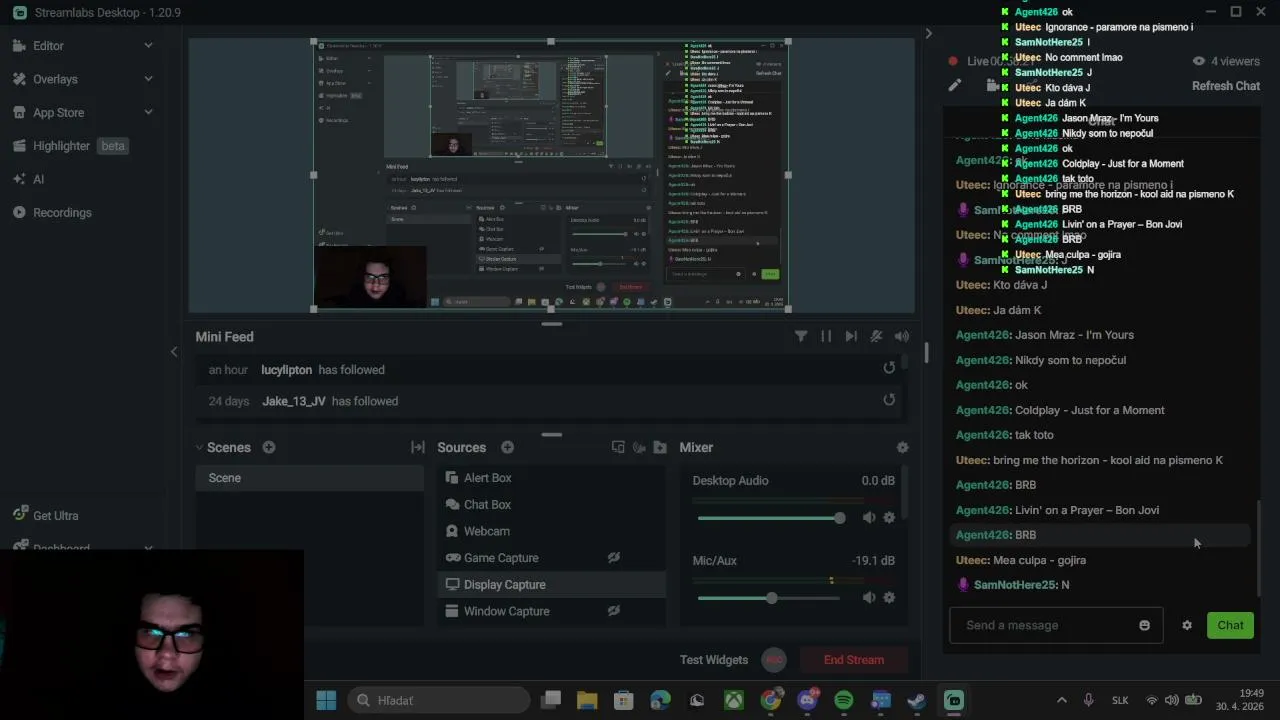Open the Mini Feed filter icon
Image resolution: width=1280 pixels, height=720 pixels.
click(801, 337)
